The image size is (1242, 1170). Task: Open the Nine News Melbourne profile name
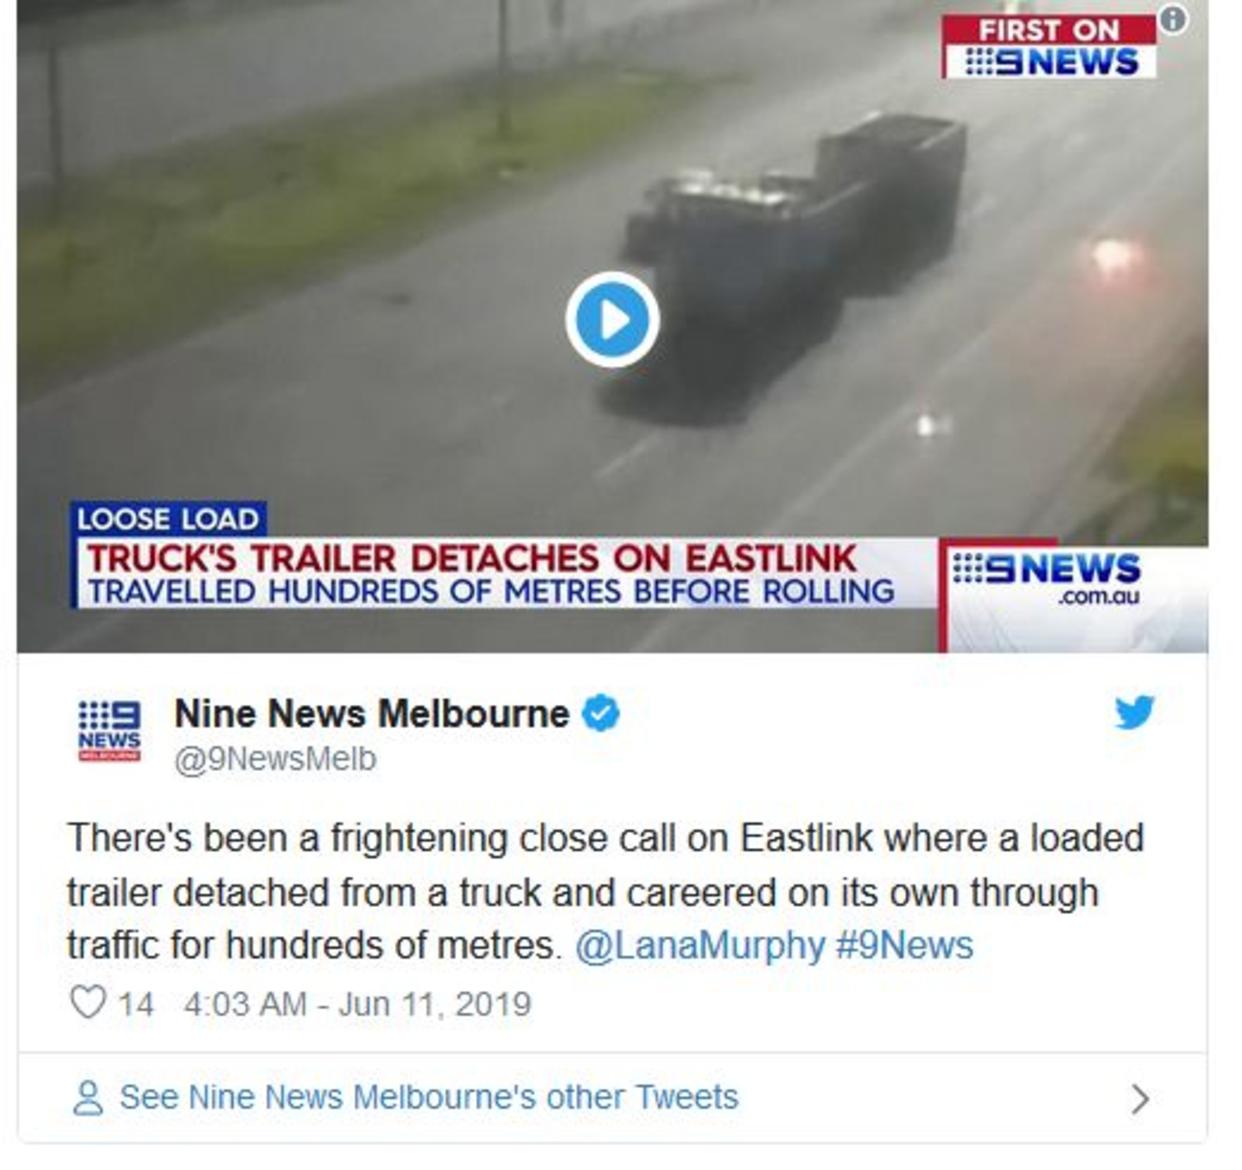click(x=372, y=714)
